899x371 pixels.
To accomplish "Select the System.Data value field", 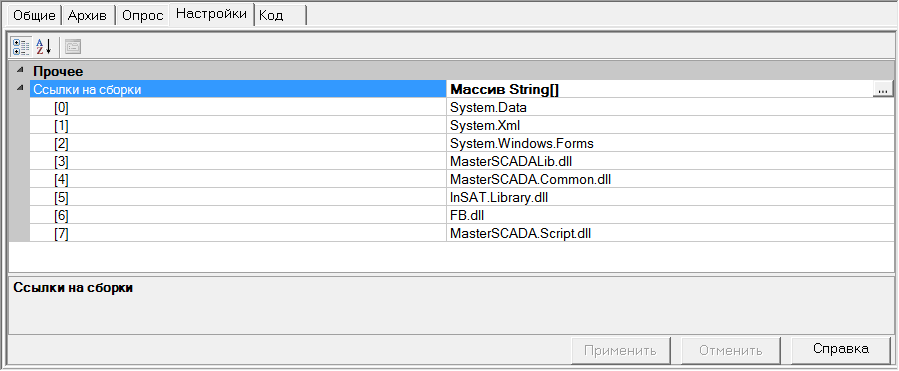I will point(670,107).
